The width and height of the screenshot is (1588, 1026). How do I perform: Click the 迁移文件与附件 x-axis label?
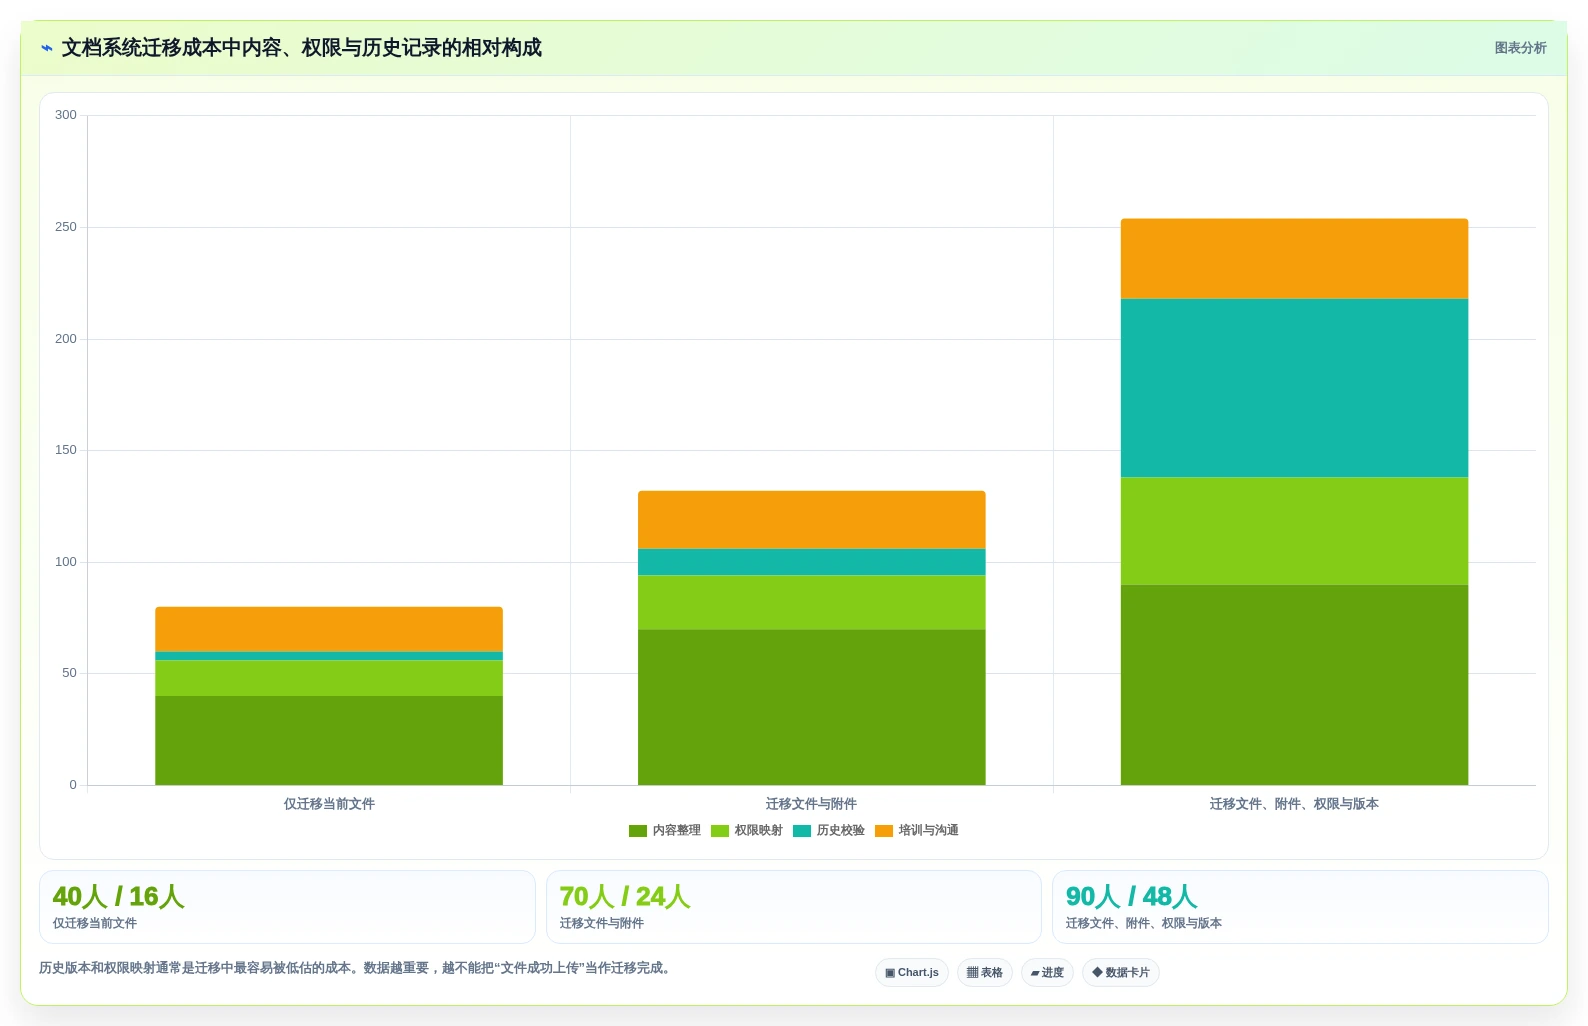[x=812, y=804]
